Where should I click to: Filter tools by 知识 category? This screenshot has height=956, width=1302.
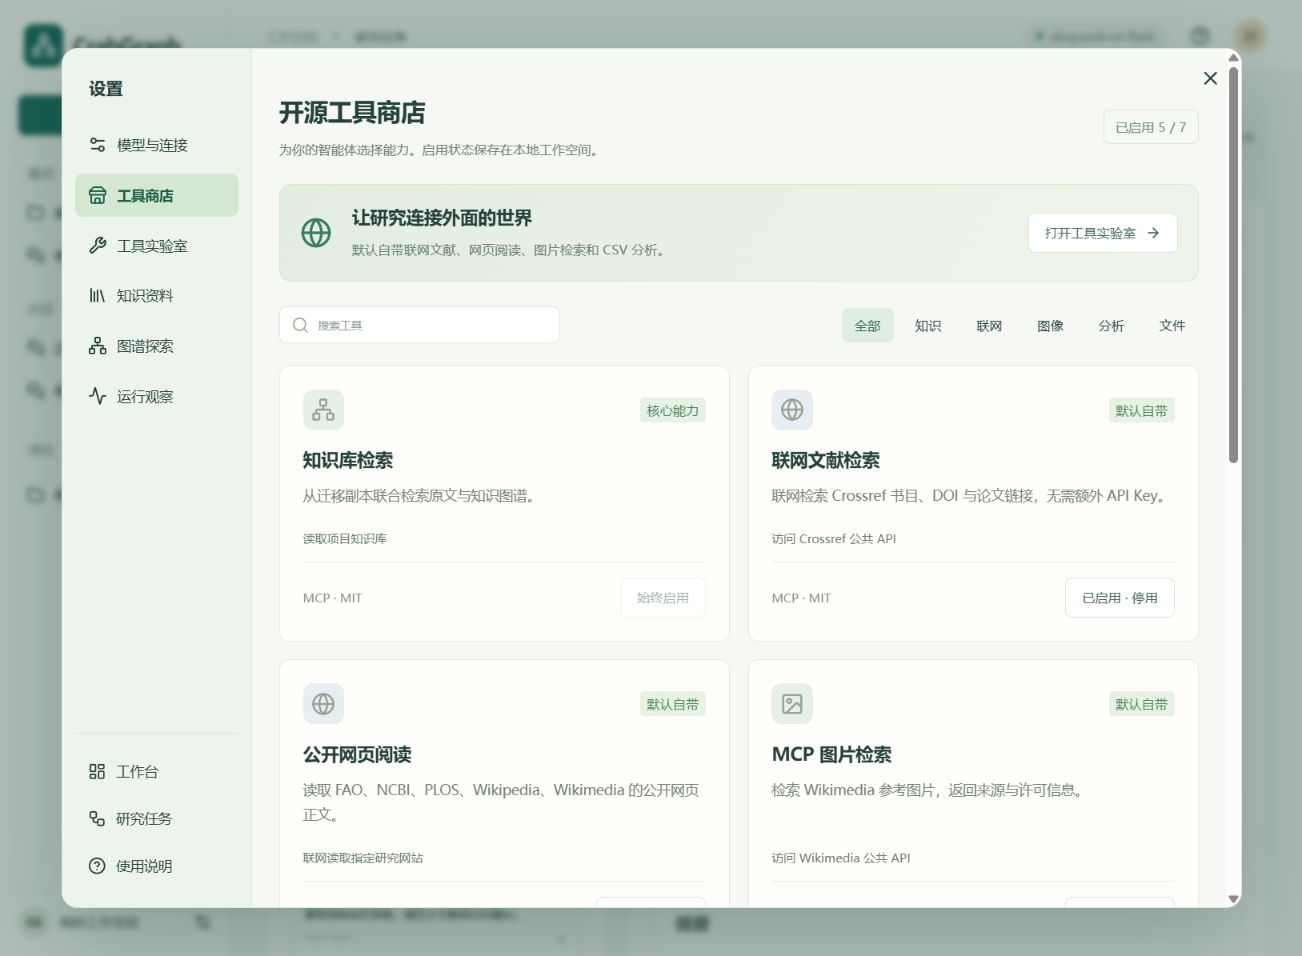point(928,325)
